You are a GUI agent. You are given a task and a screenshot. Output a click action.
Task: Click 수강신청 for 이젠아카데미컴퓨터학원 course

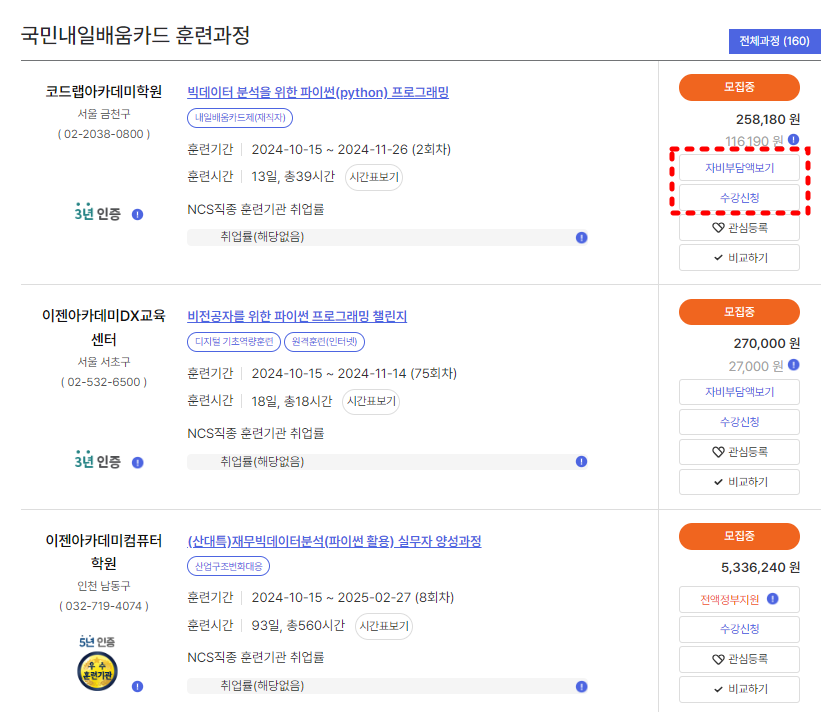coord(739,629)
